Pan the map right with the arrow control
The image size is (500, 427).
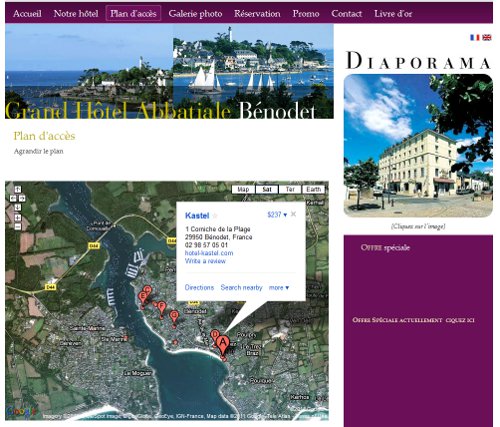point(22,198)
